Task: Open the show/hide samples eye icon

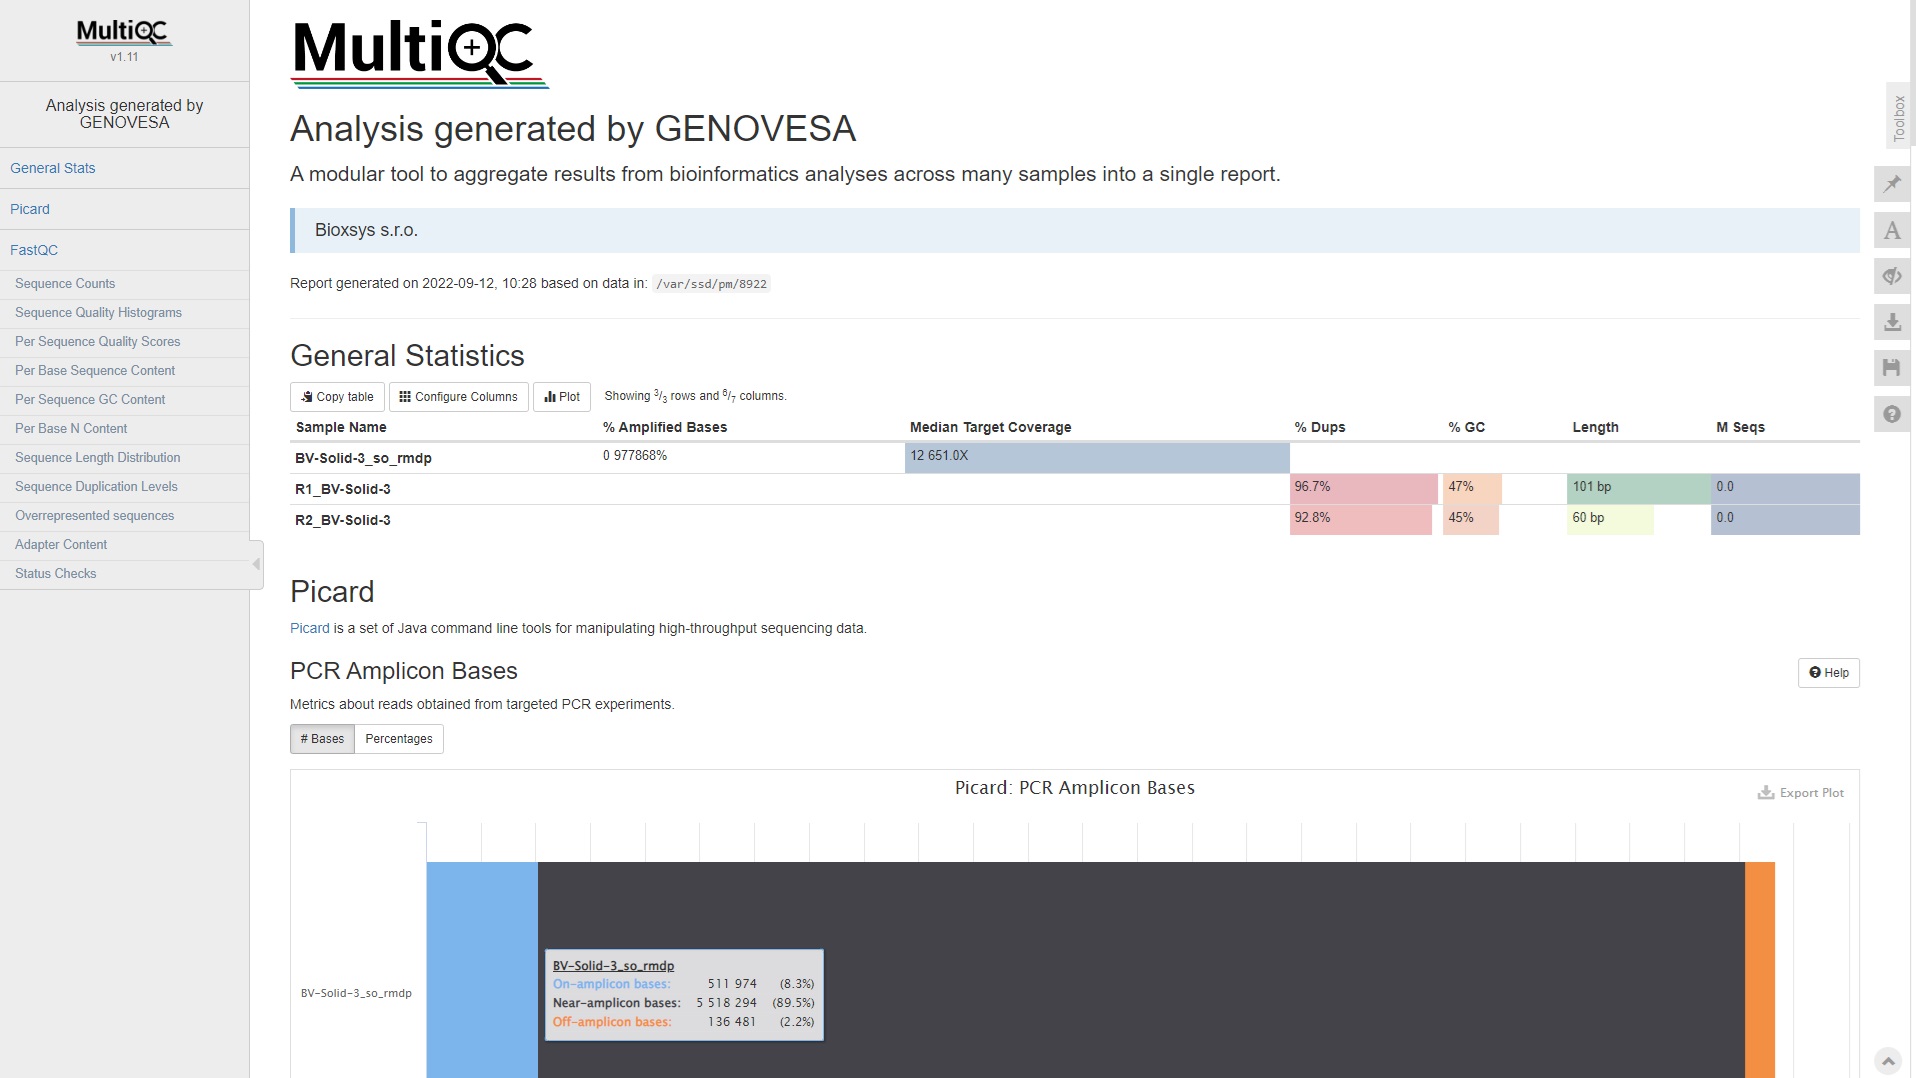Action: (1892, 276)
